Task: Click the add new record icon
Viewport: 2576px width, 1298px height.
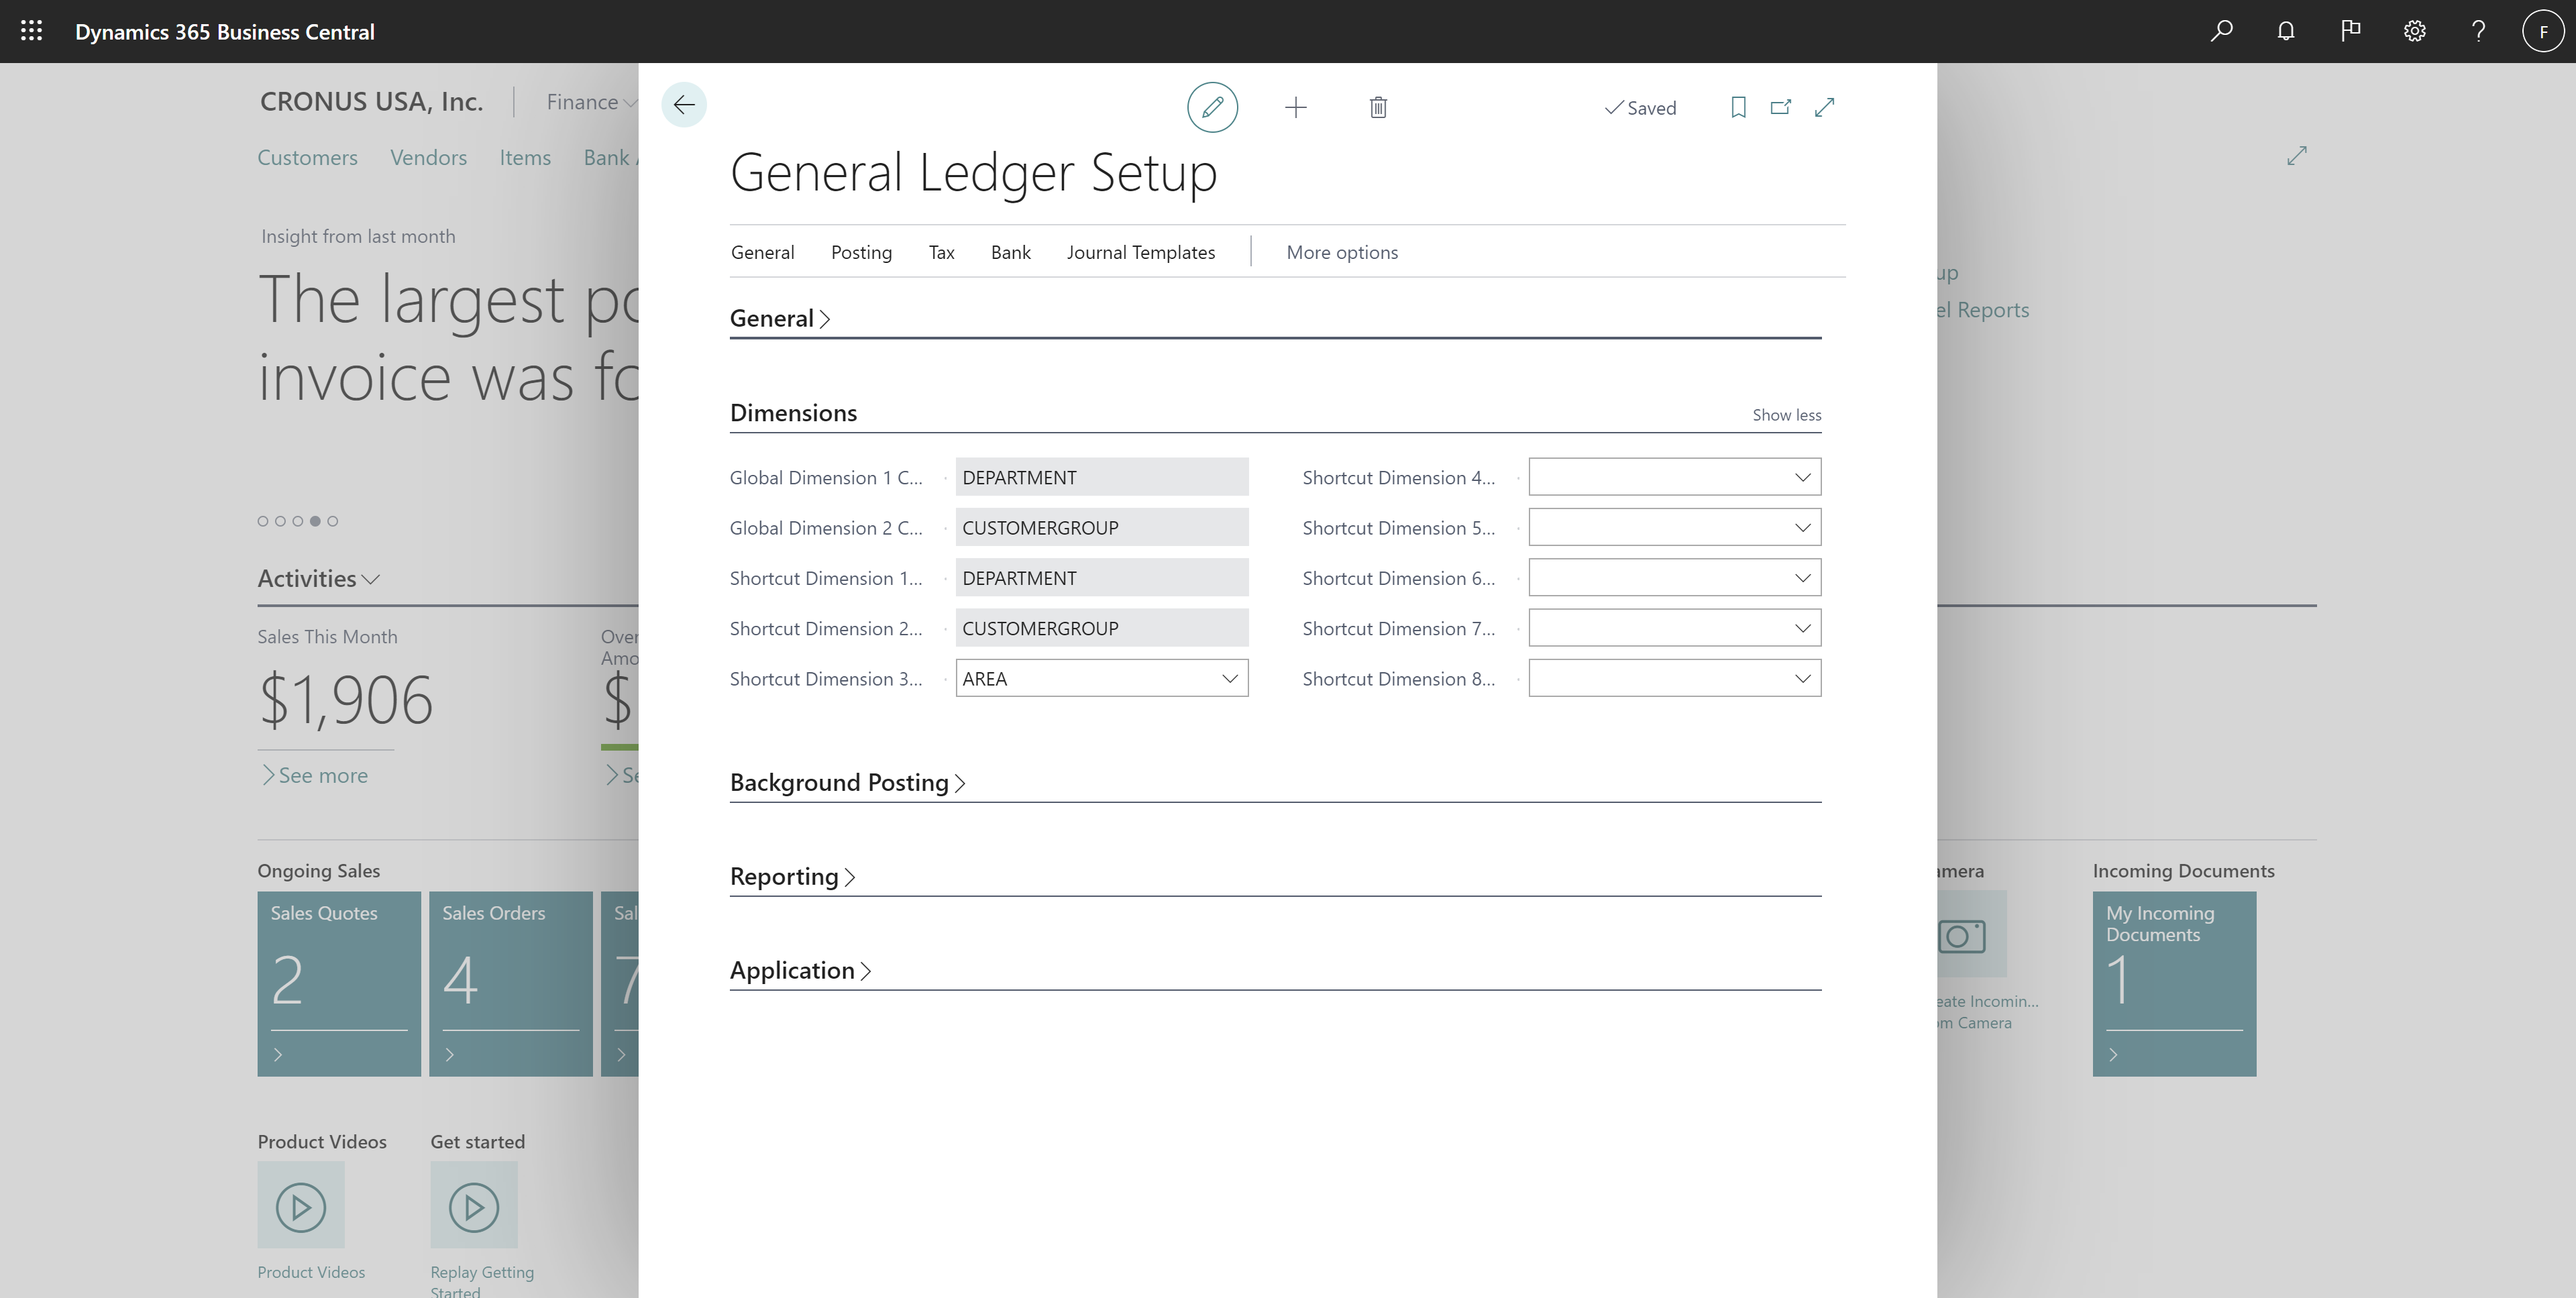Action: tap(1296, 106)
